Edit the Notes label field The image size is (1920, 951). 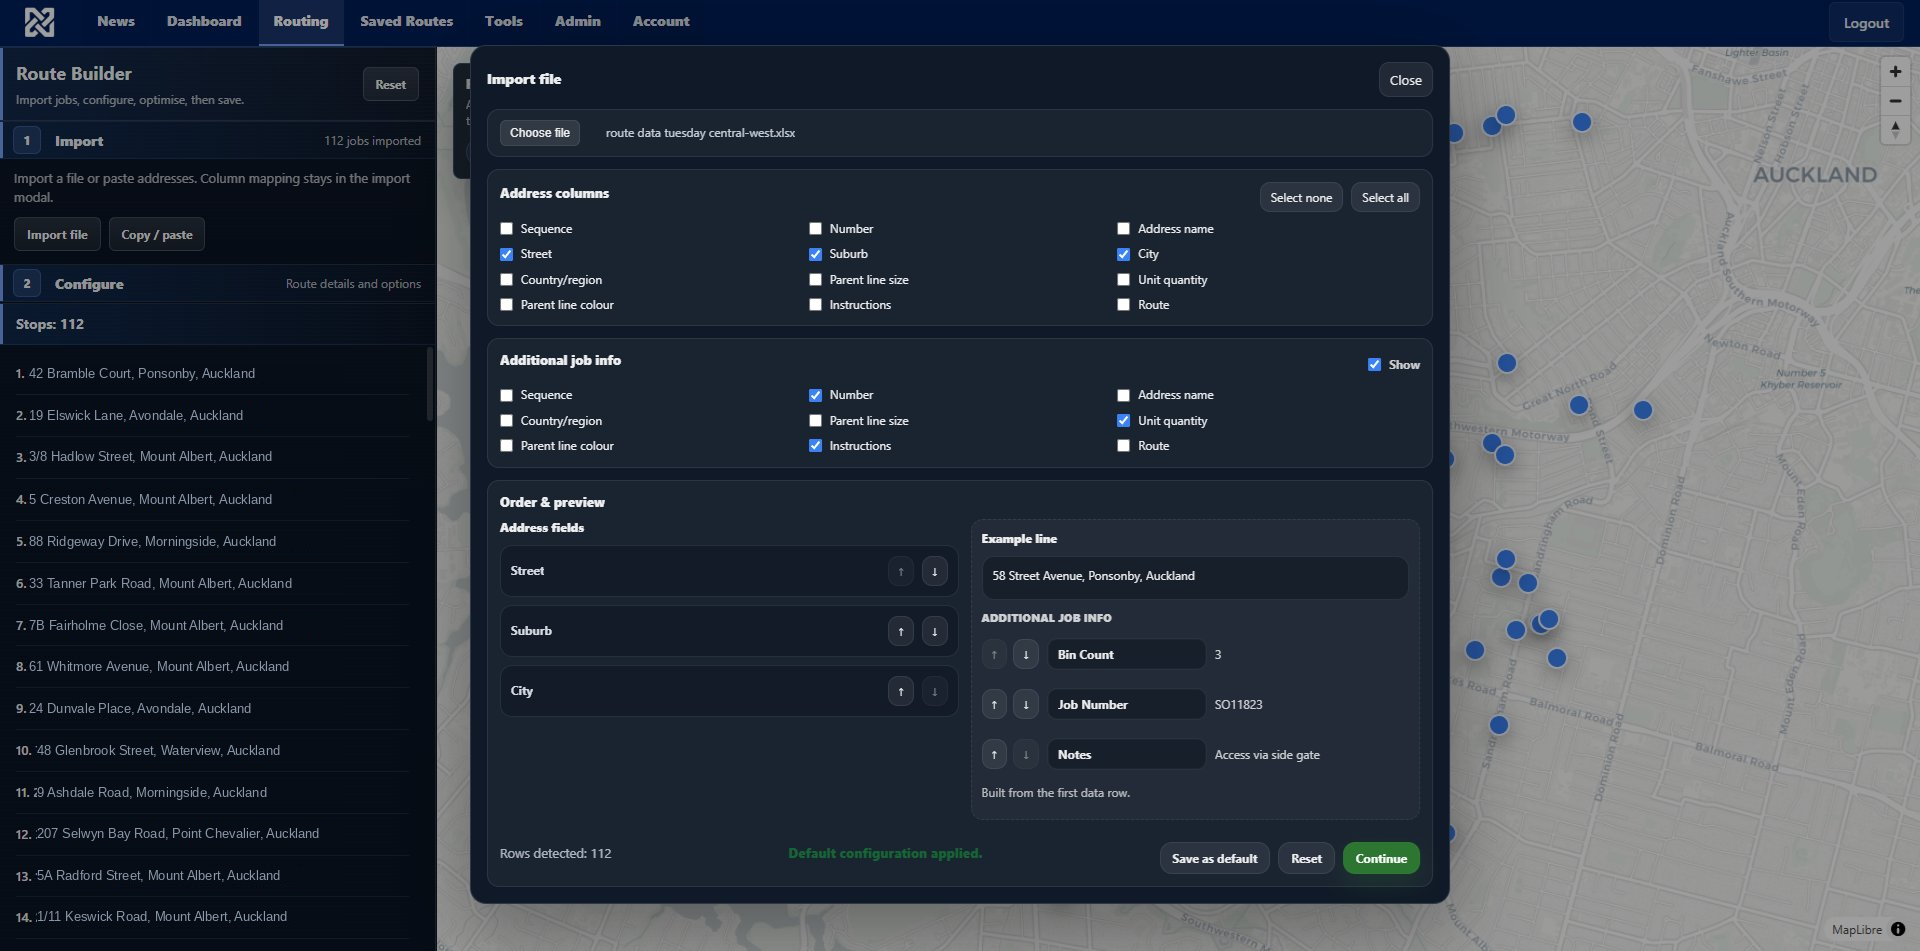tap(1126, 755)
